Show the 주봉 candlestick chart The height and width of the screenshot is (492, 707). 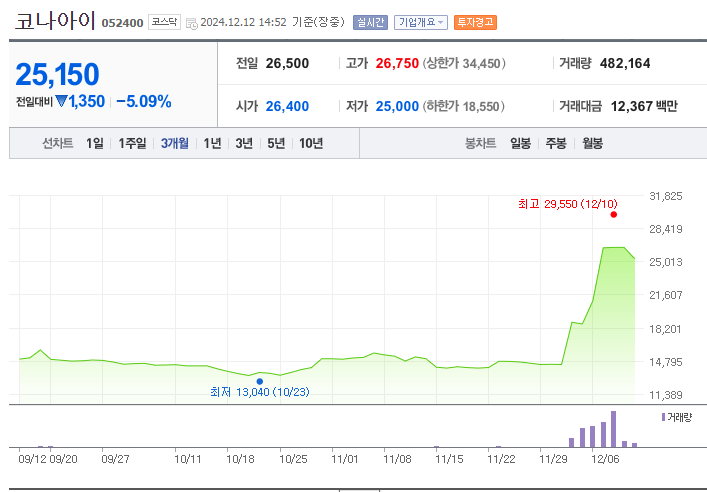tap(556, 143)
